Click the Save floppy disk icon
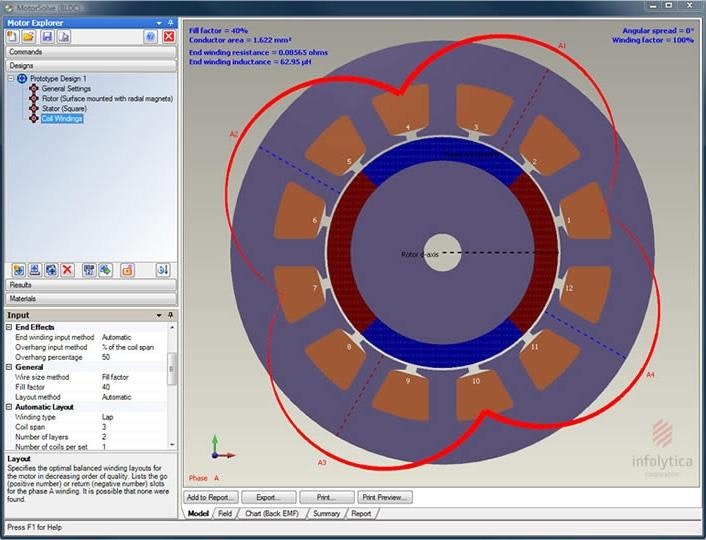706x540 pixels. (47, 36)
